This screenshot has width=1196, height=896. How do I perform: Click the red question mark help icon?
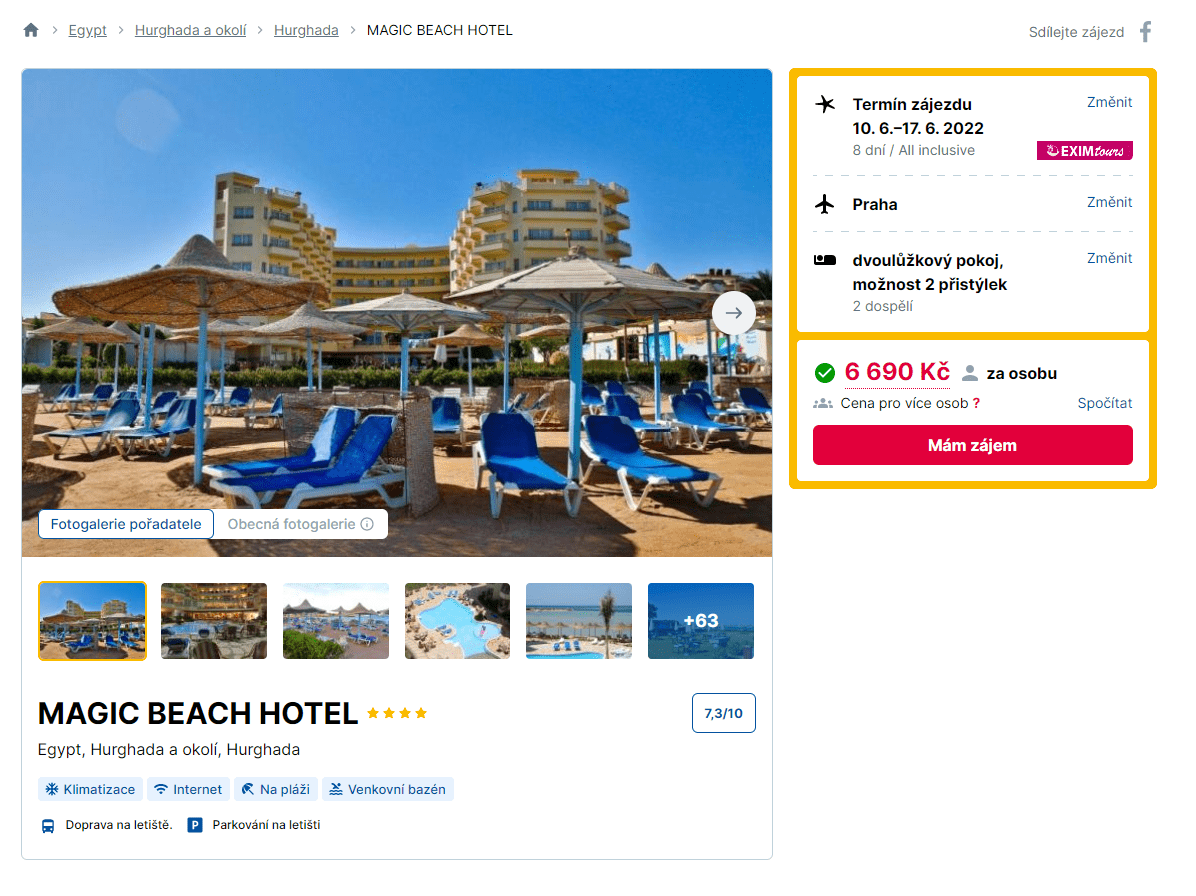(976, 403)
